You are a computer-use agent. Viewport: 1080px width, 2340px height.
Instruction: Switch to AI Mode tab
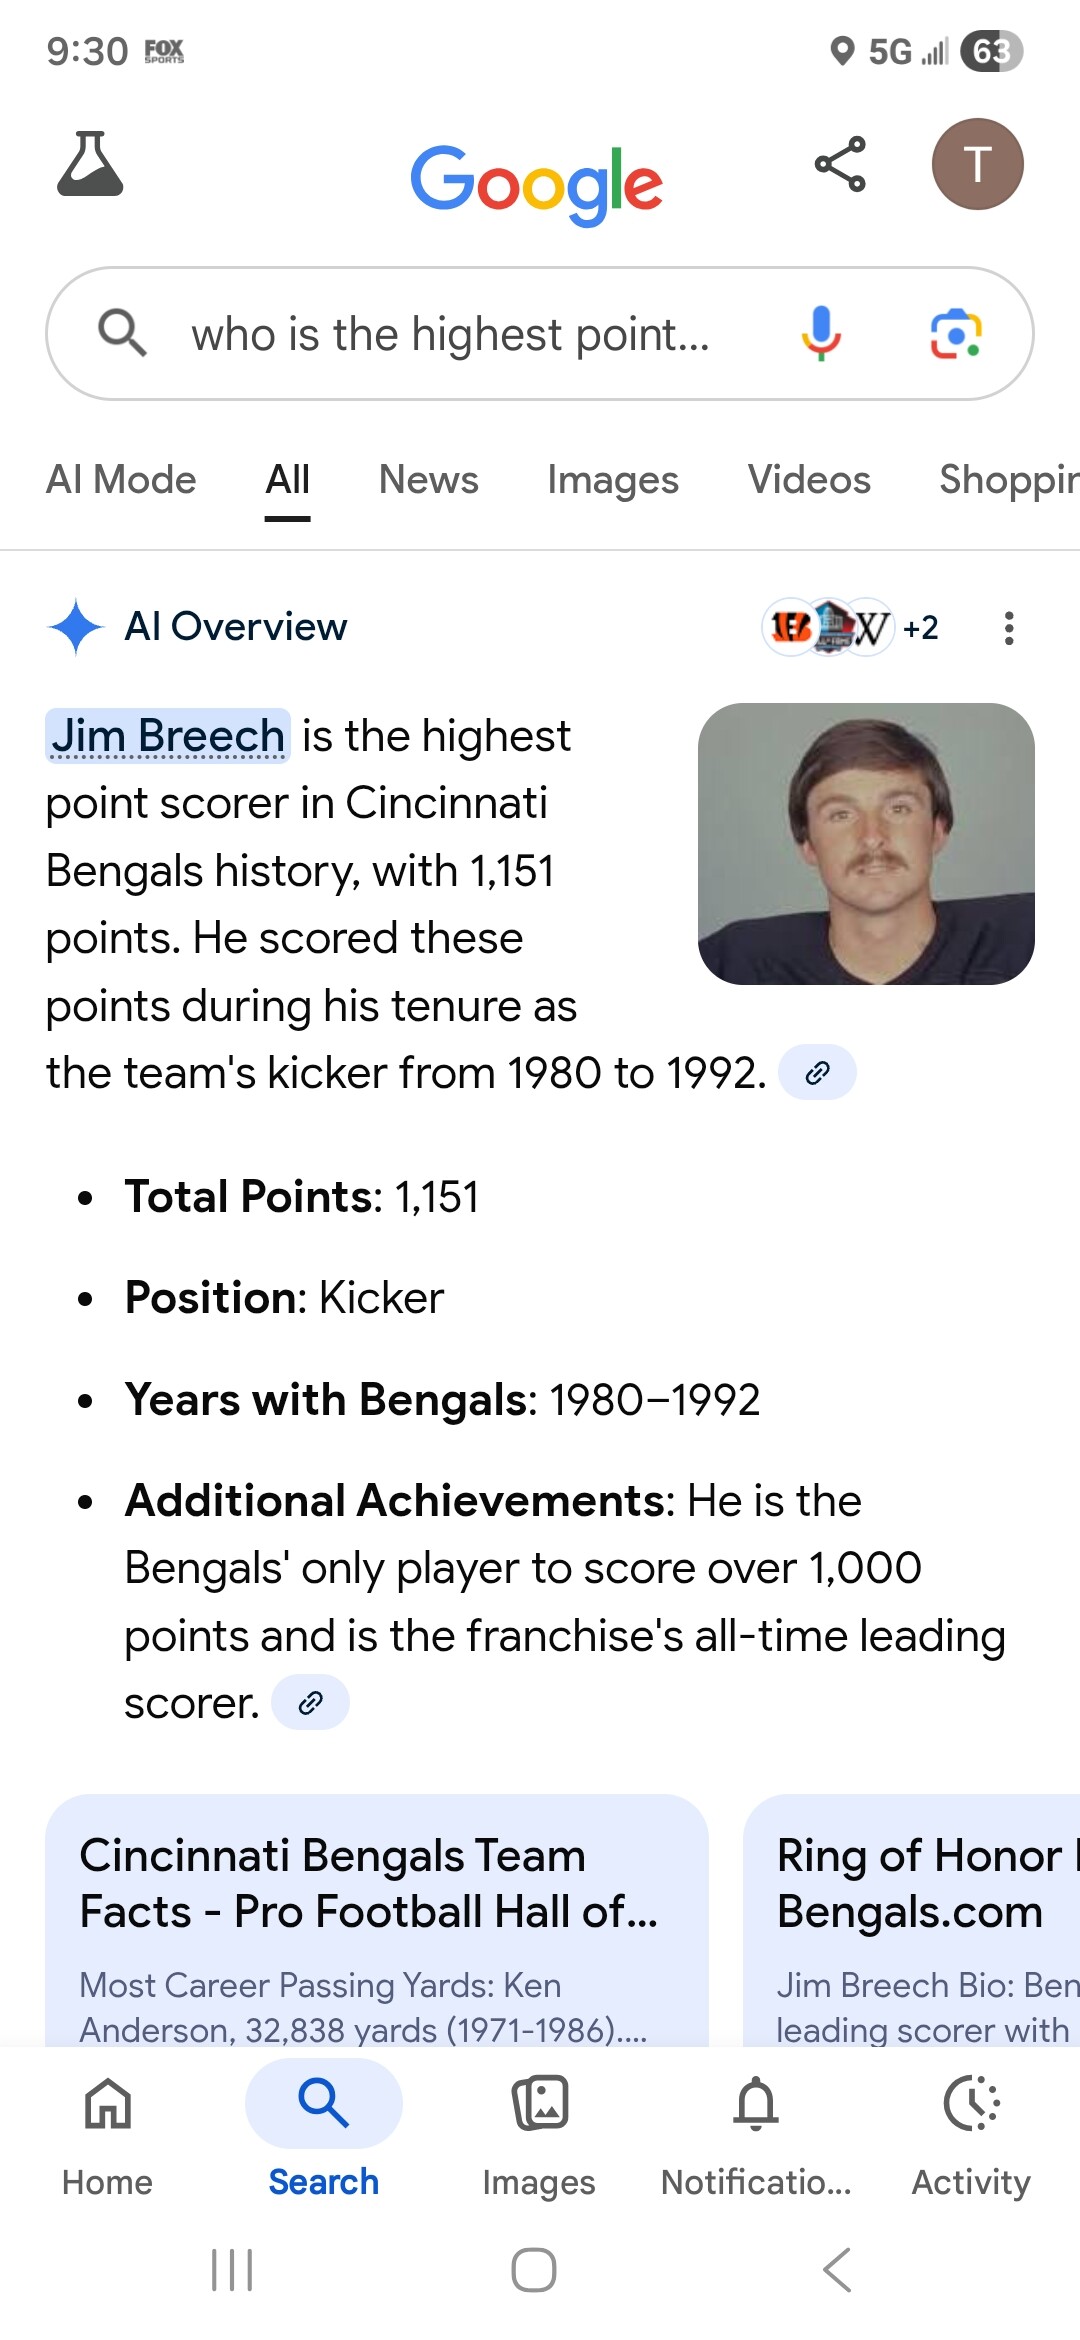(121, 480)
